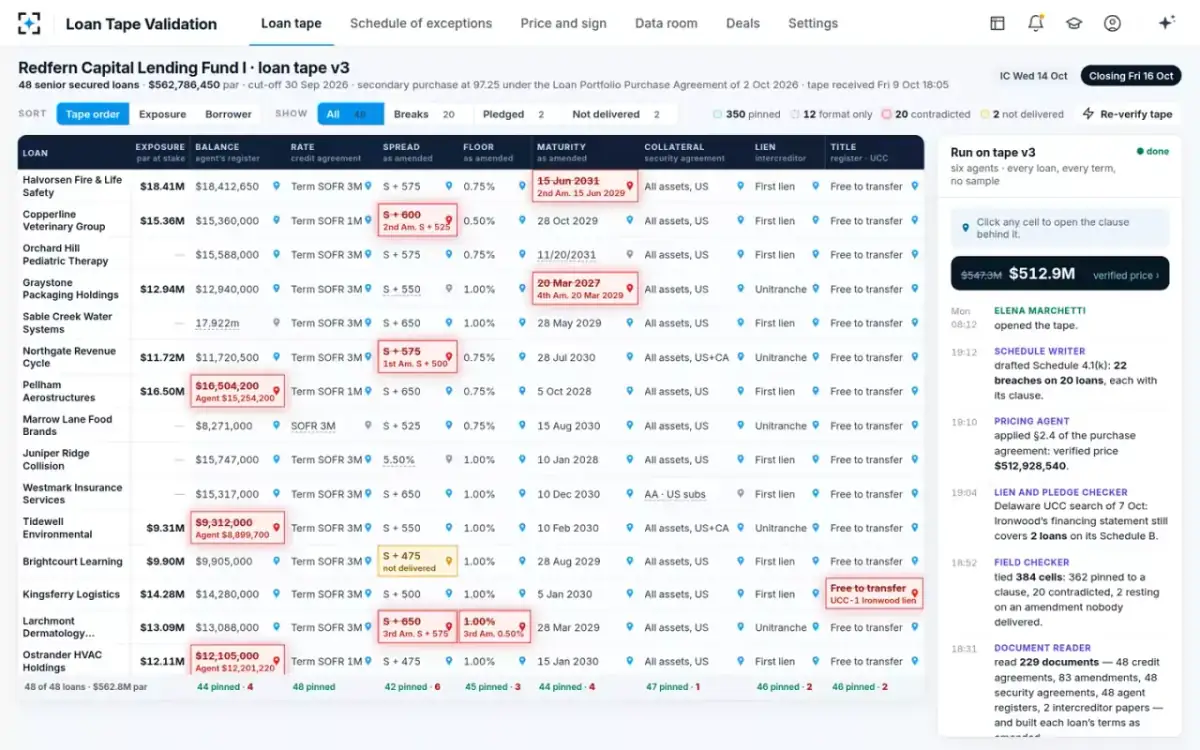Switch to the Deals tab
The image size is (1200, 750).
(743, 23)
